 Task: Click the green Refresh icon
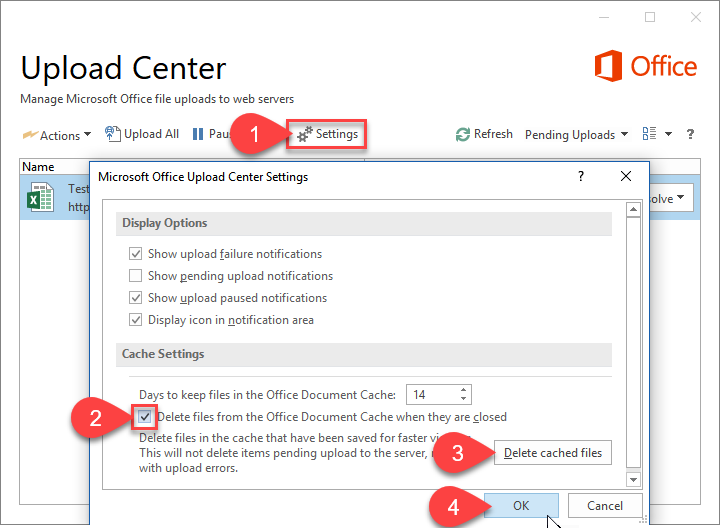tap(463, 135)
